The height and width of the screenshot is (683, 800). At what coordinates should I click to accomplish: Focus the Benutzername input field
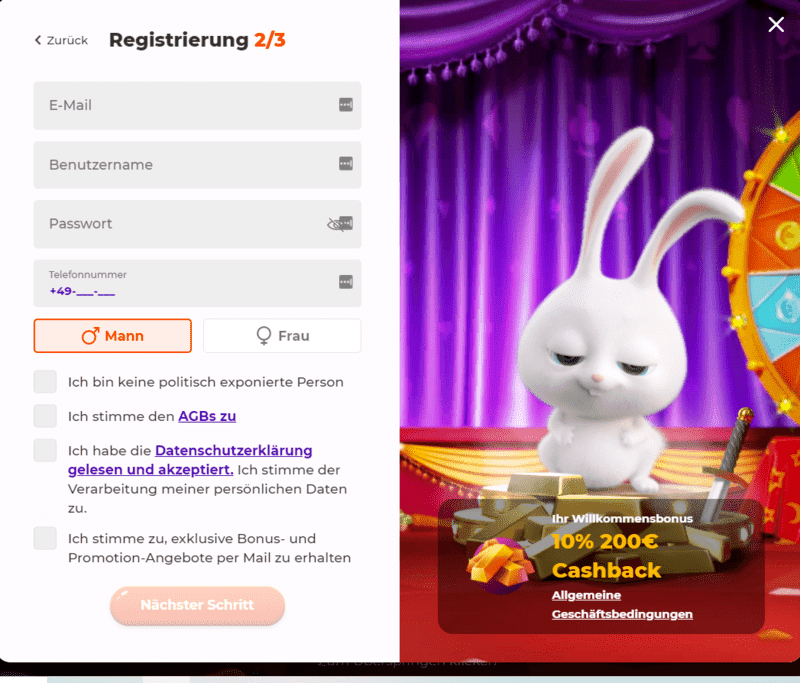(x=197, y=165)
